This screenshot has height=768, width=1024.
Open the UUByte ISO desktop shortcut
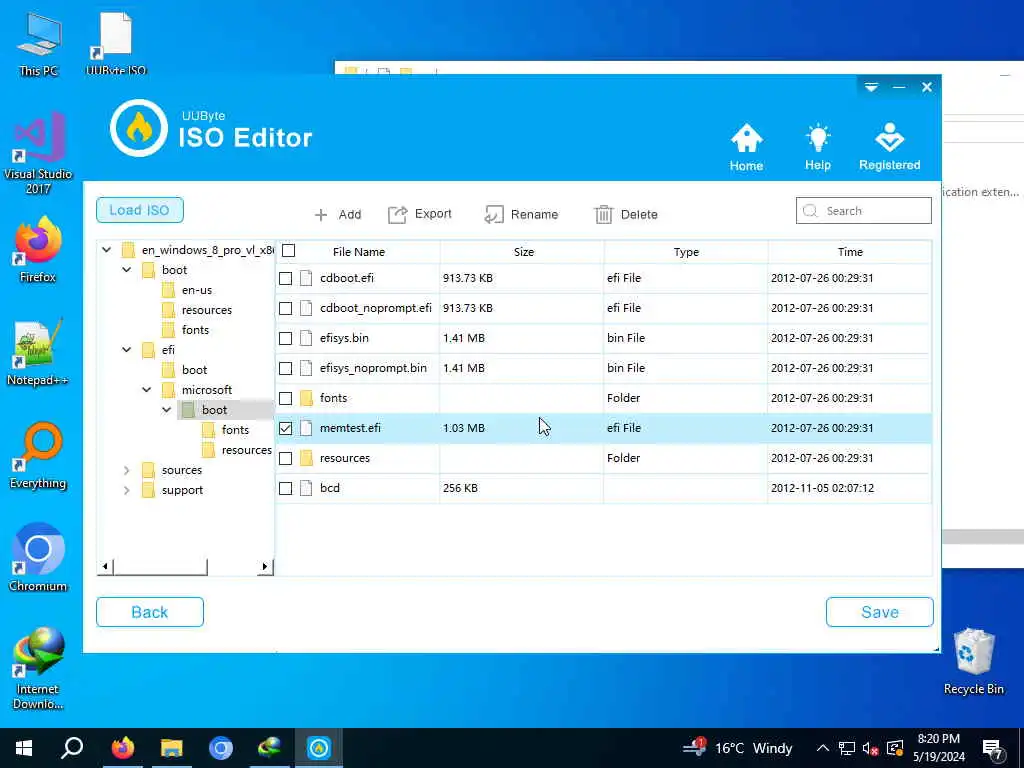coord(116,44)
